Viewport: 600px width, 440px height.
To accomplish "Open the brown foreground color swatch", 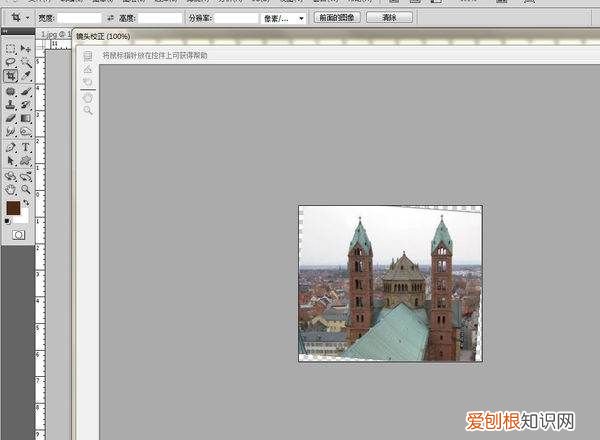I will click(13, 208).
